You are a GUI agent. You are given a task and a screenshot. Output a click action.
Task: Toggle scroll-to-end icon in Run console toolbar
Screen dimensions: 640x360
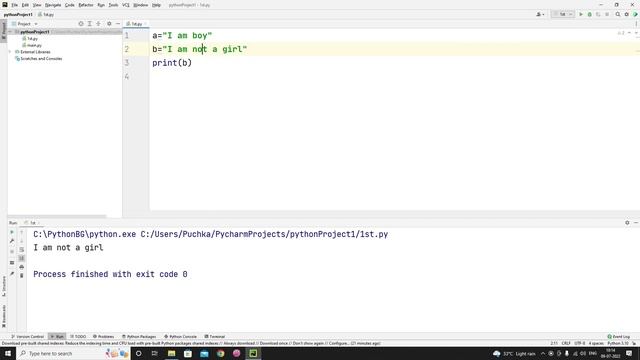coord(22,258)
